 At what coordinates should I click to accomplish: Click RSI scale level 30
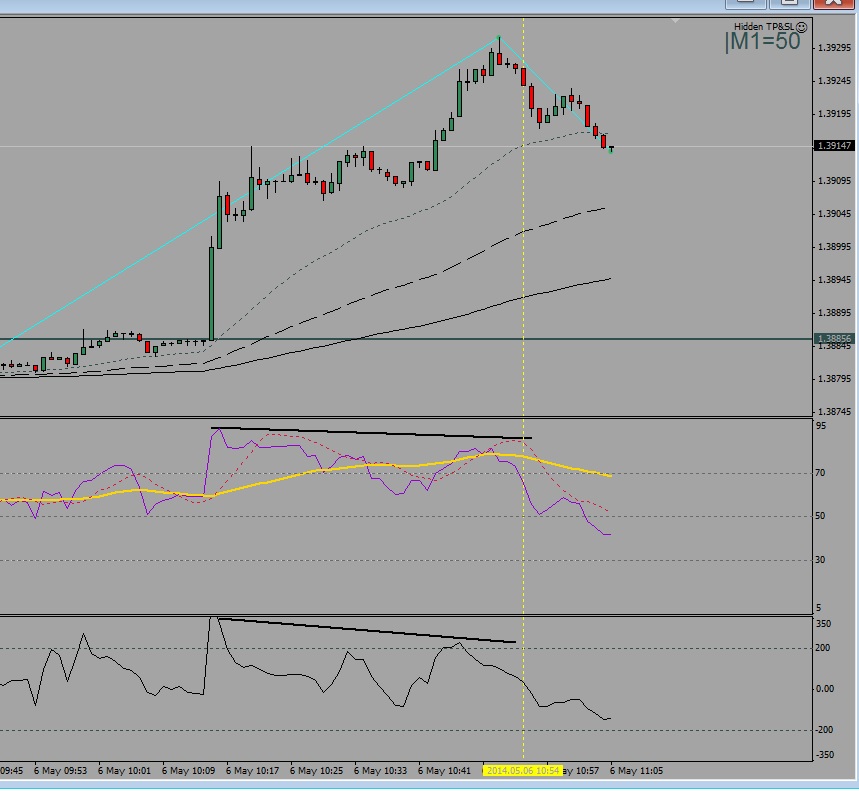tap(821, 560)
